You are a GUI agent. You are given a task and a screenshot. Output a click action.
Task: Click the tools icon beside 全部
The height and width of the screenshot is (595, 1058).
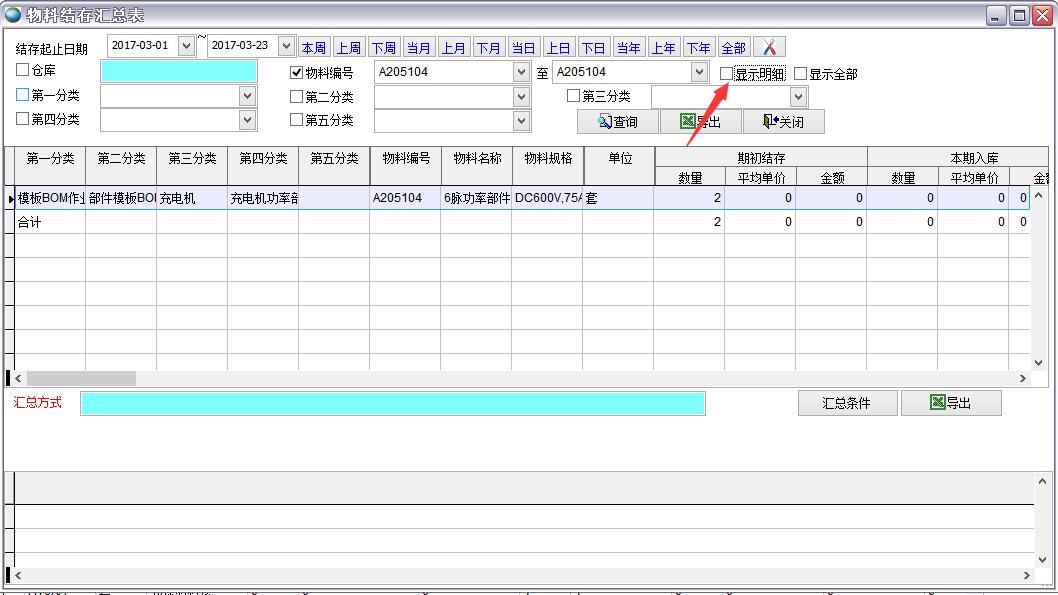point(769,47)
